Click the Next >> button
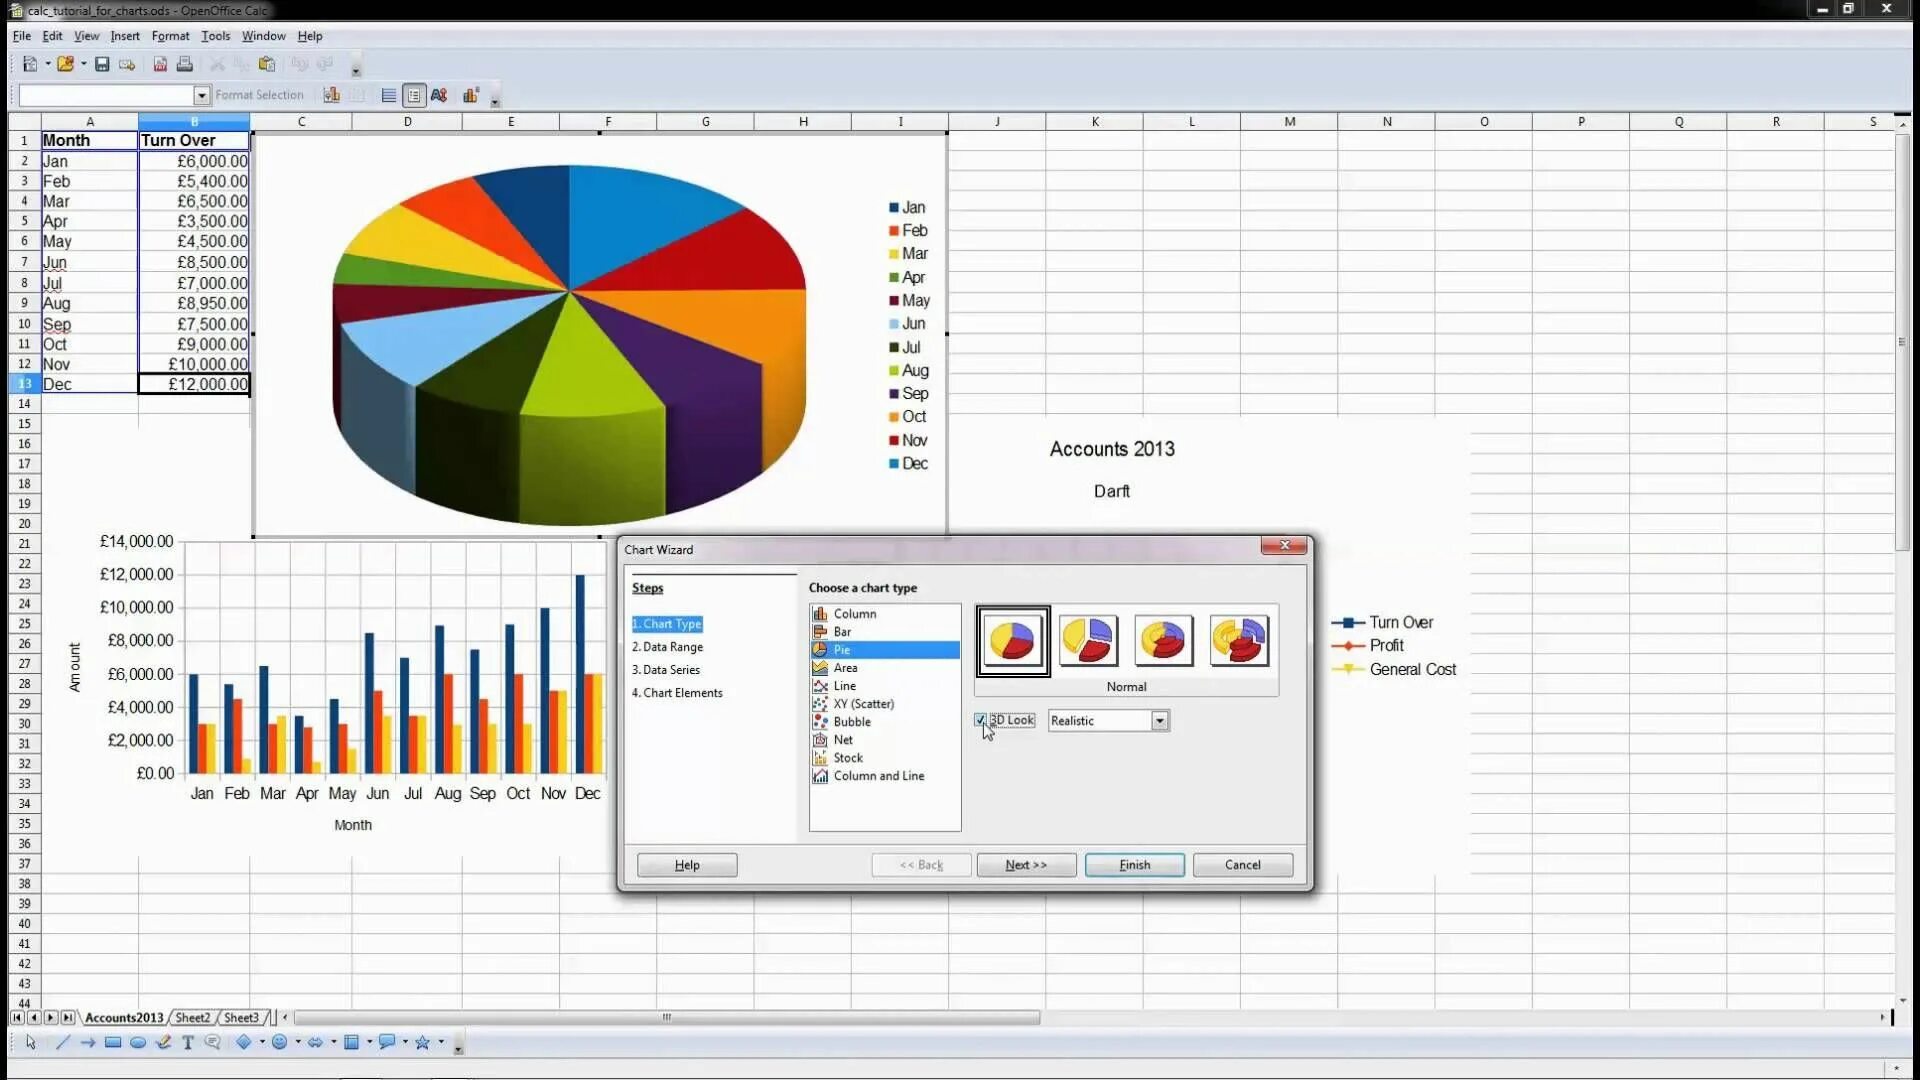 pos(1026,865)
